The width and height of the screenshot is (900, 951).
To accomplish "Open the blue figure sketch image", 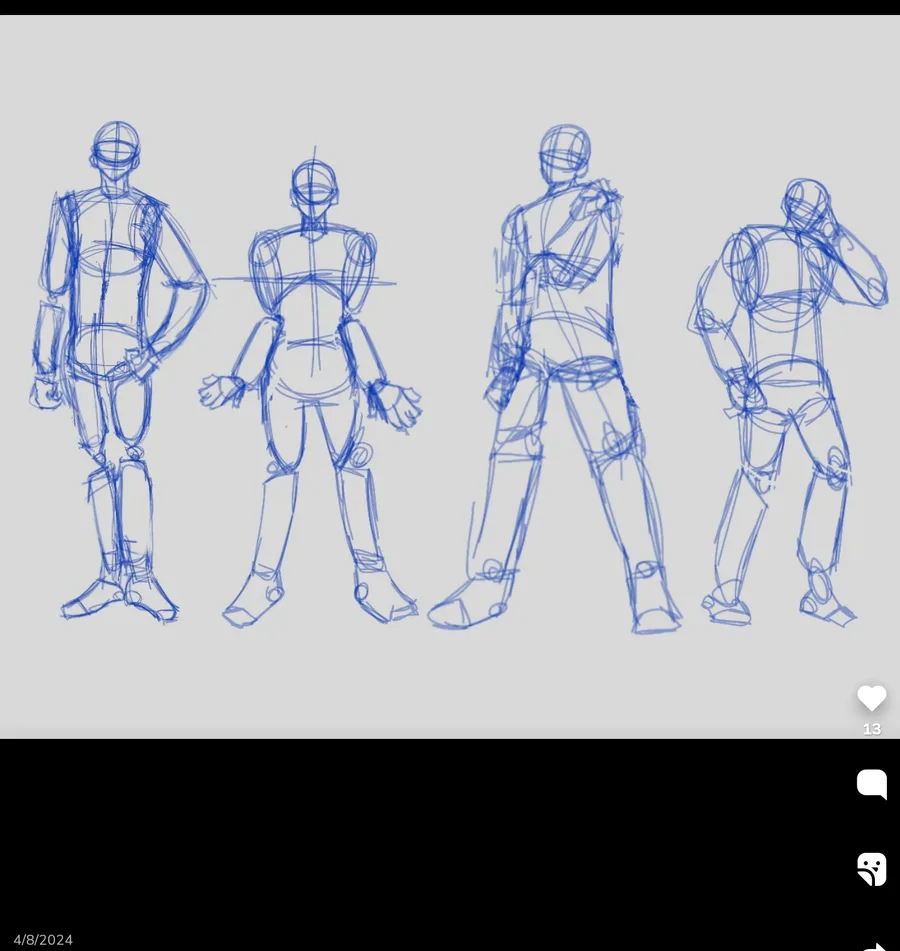I will [450, 377].
